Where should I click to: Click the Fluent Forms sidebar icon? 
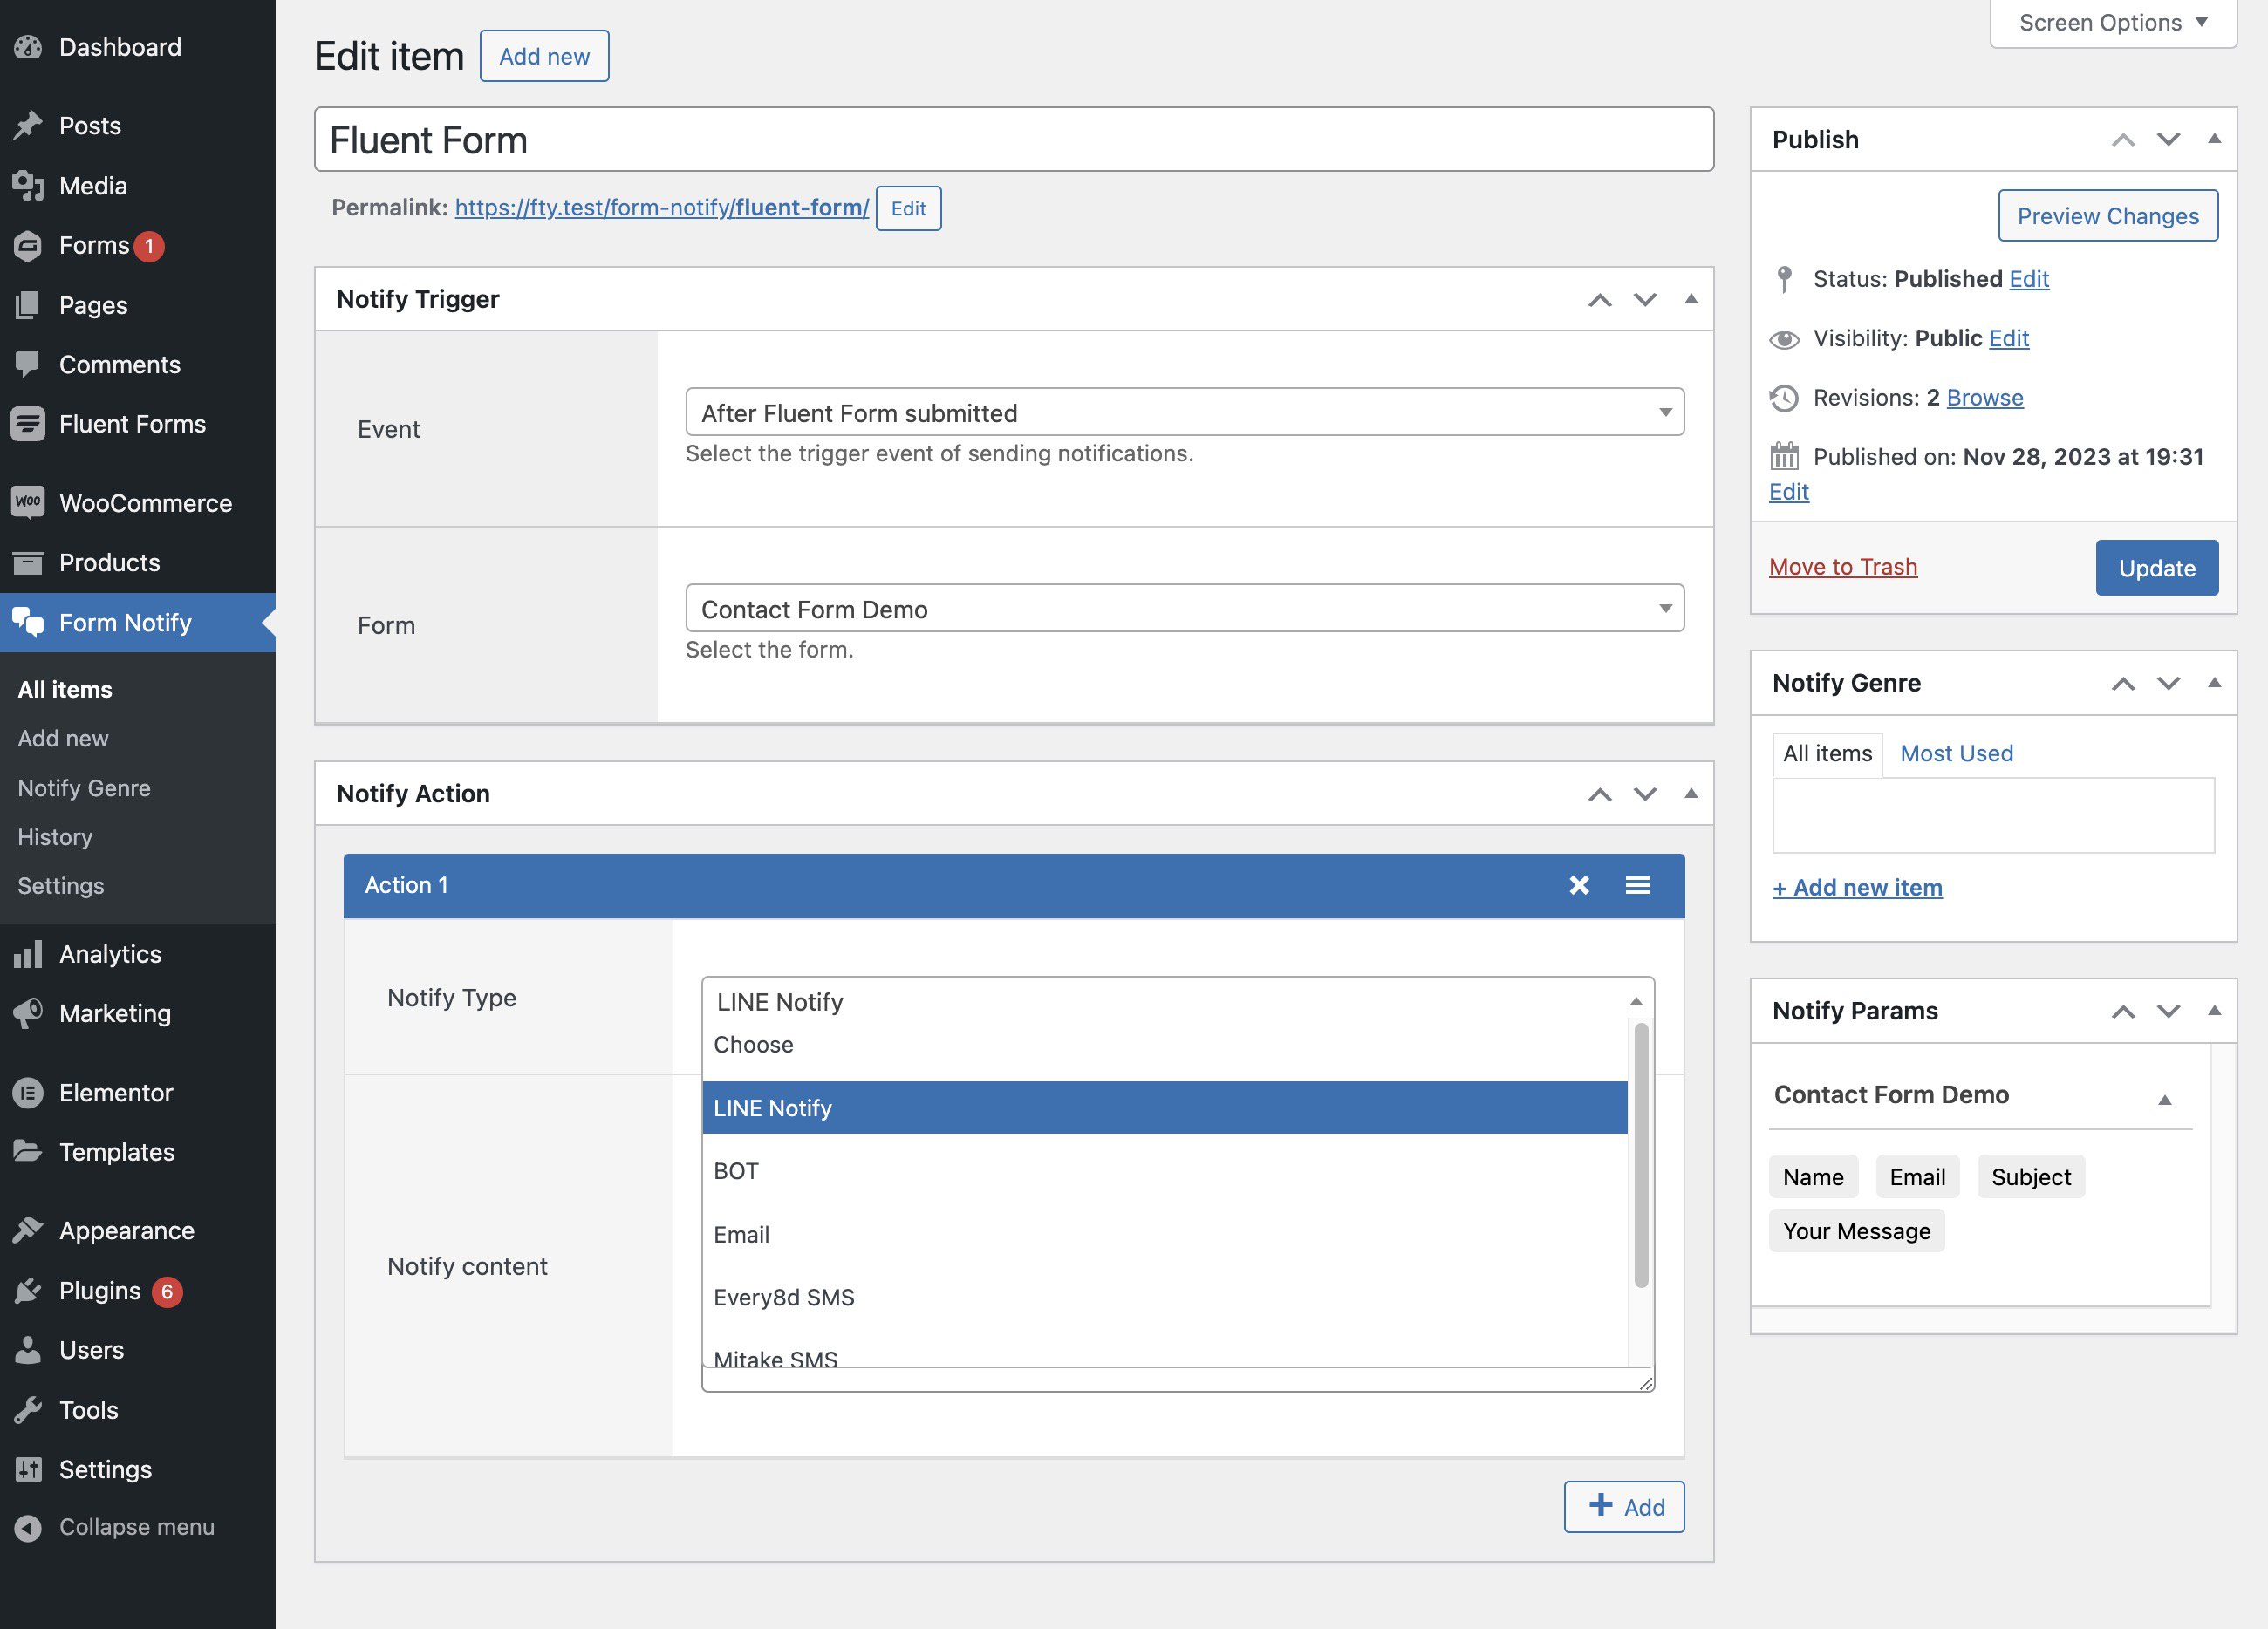pos(28,424)
